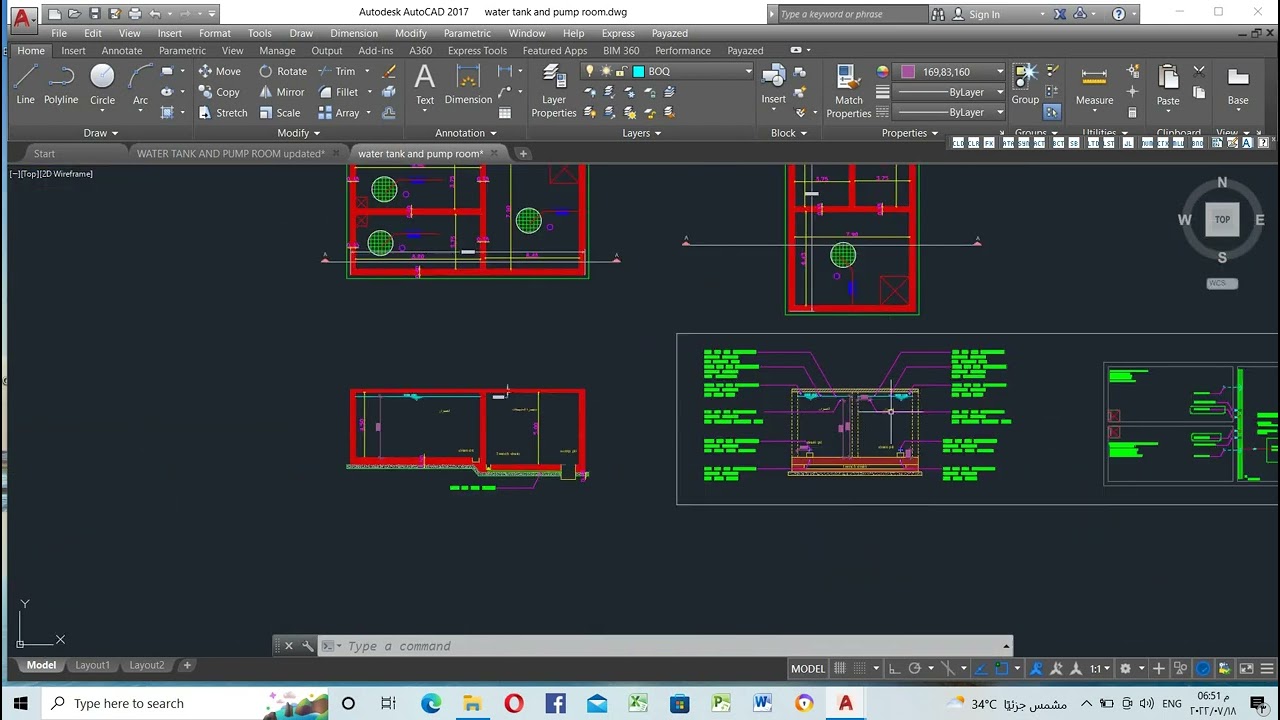Select the Dimension tool

point(468,84)
